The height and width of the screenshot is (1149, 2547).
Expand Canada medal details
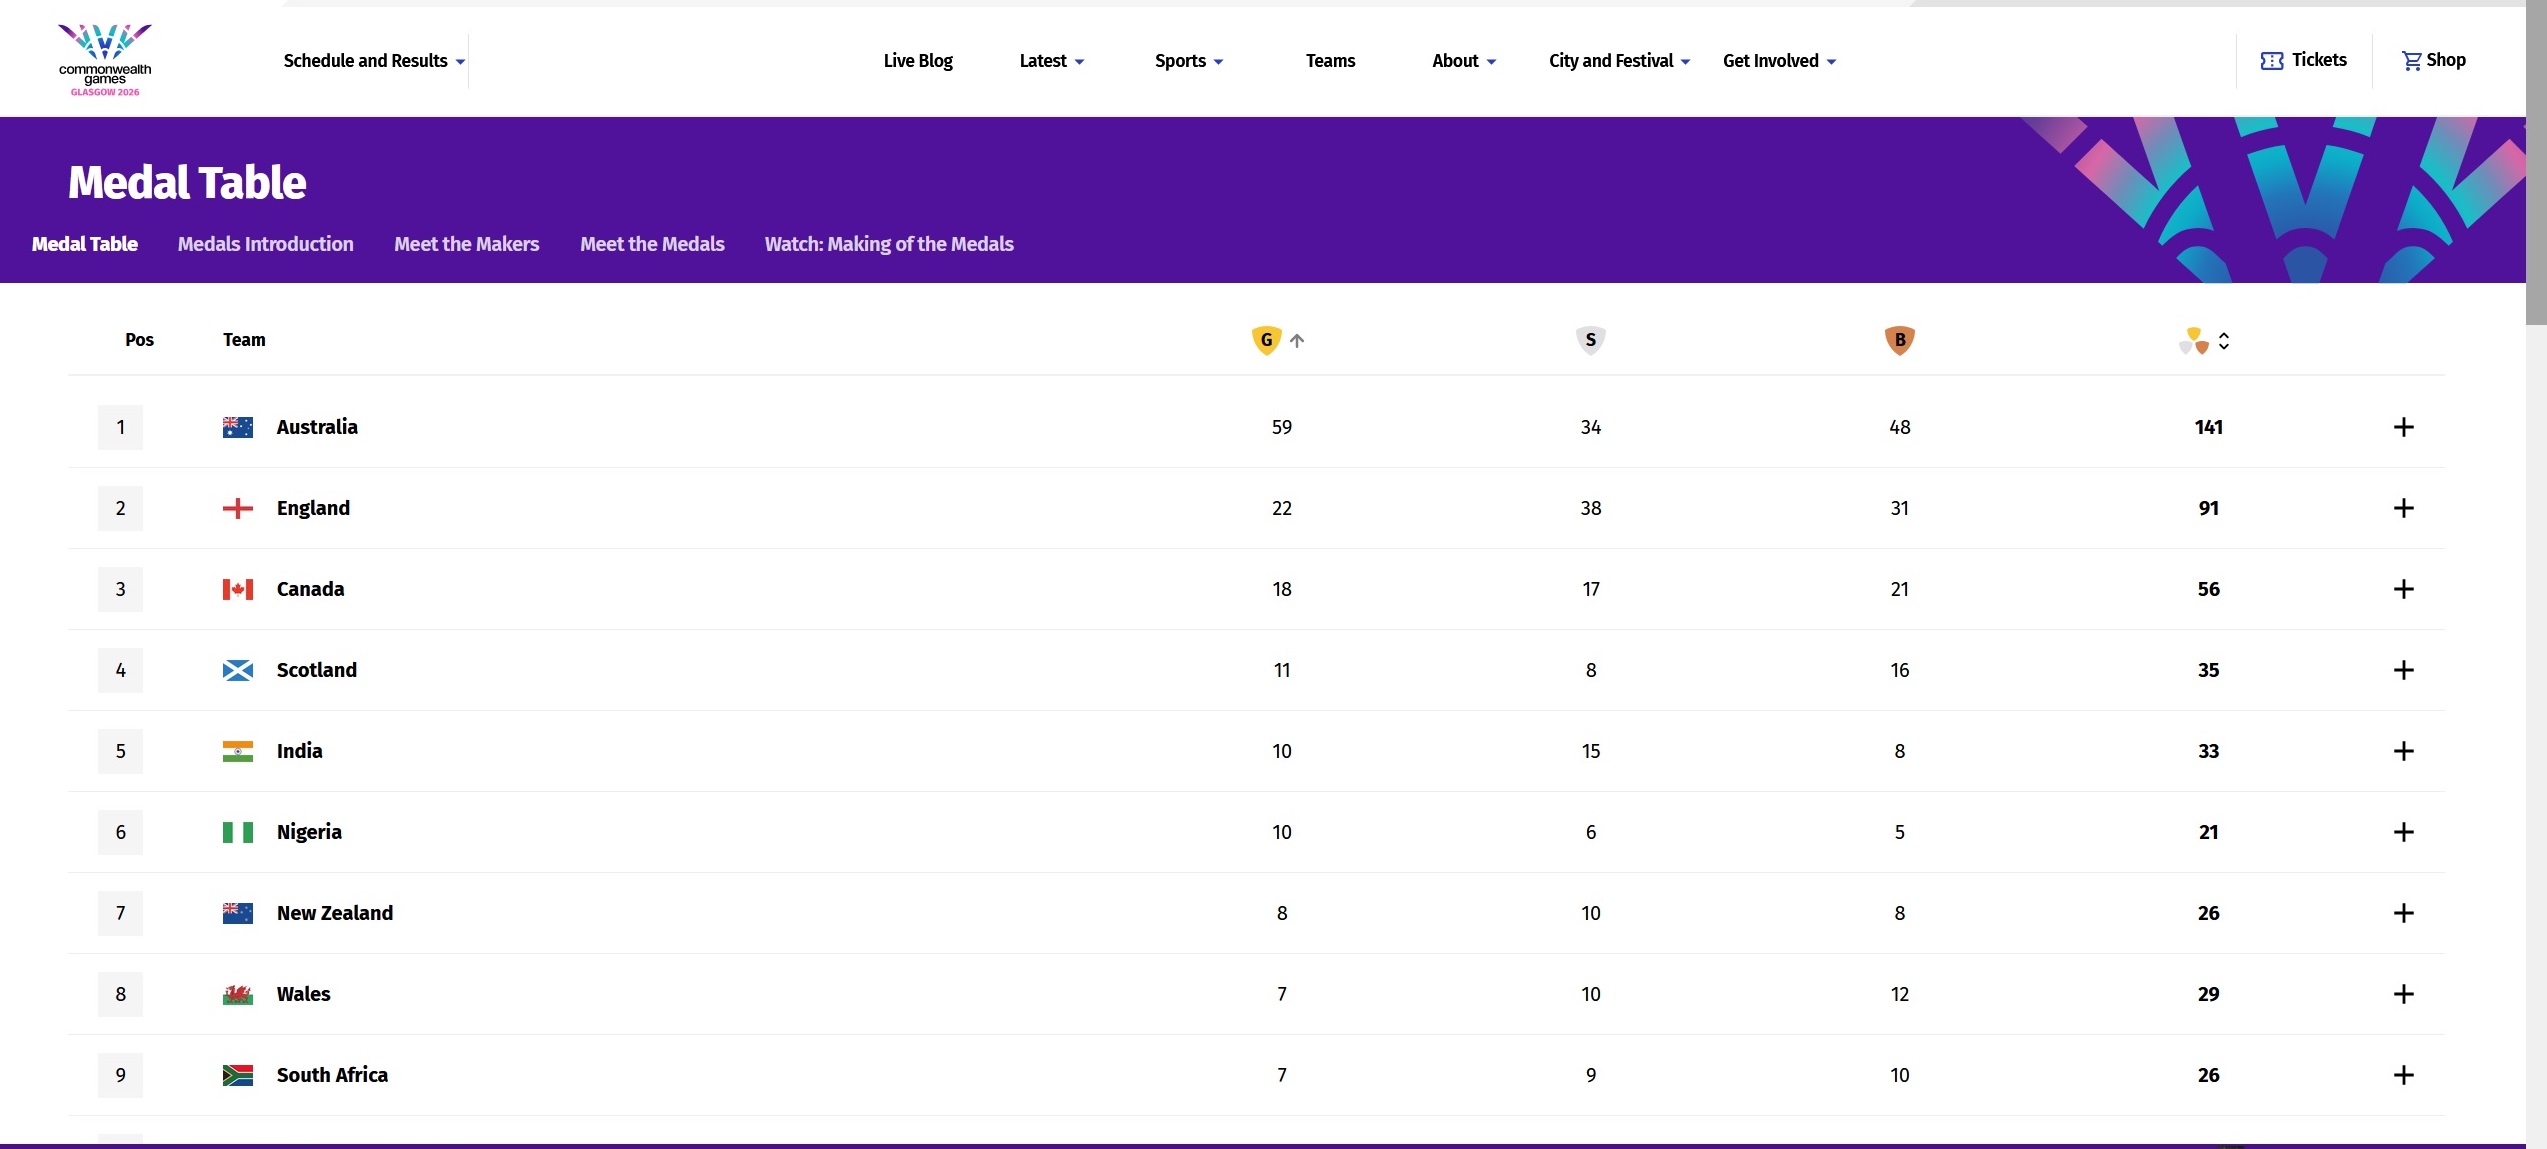coord(2404,589)
